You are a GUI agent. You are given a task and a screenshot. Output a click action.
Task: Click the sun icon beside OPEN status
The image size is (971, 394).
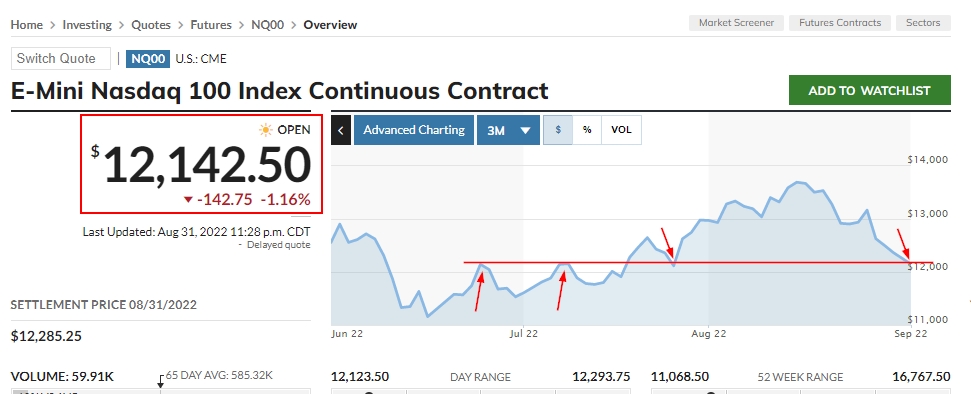pos(266,130)
